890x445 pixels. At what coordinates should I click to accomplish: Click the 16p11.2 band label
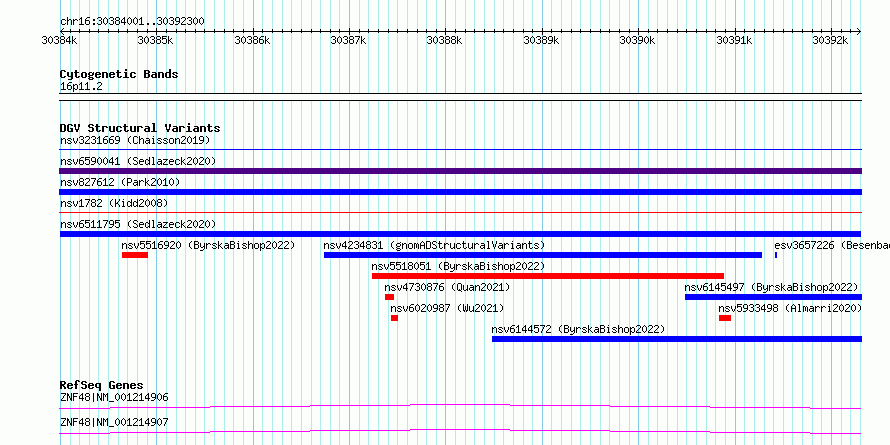coord(81,87)
